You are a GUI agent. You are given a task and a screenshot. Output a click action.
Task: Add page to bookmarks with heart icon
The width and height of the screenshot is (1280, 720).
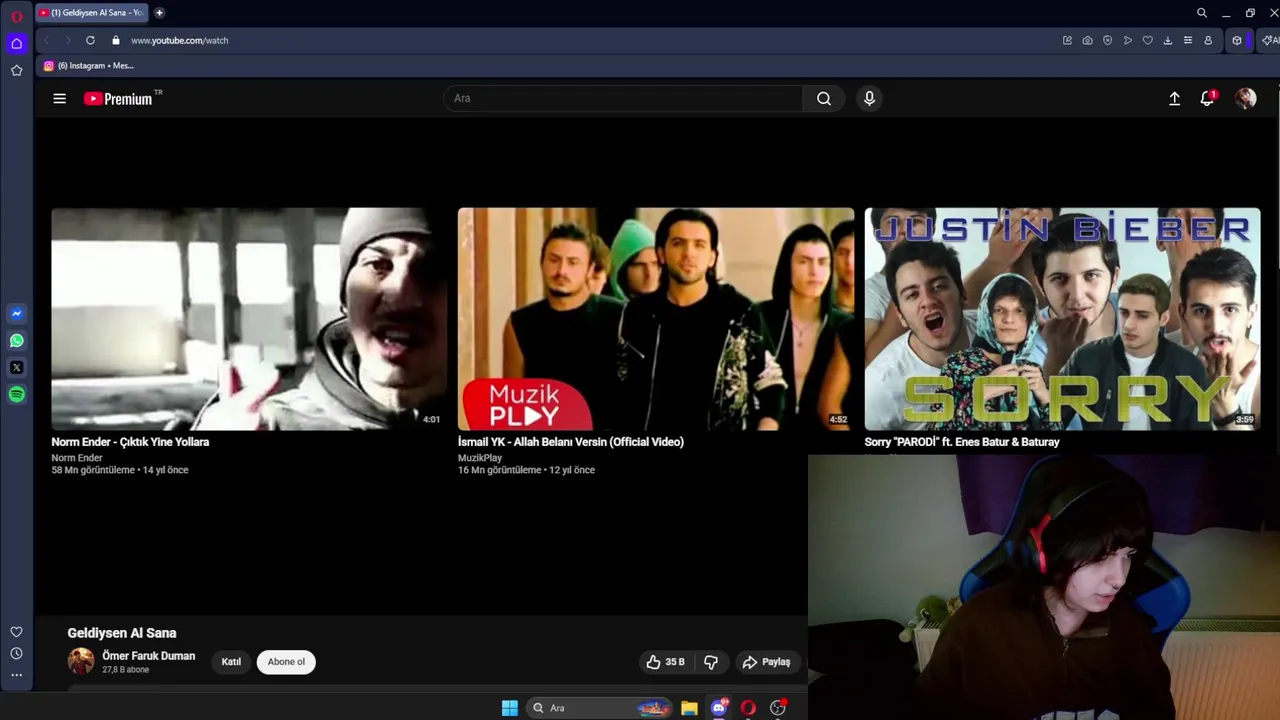pyautogui.click(x=1147, y=40)
